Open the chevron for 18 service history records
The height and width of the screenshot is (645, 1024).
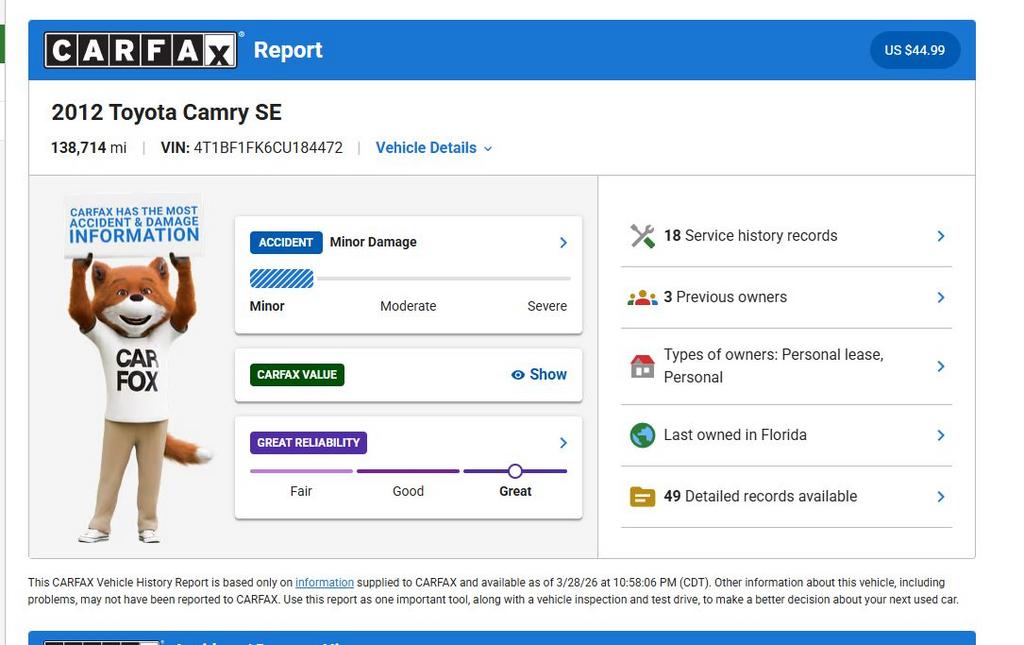pos(940,236)
